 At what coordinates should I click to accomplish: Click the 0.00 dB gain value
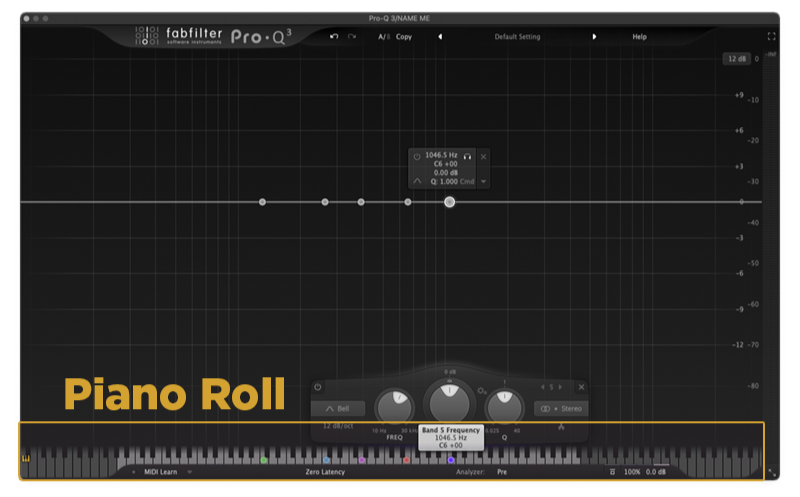[x=445, y=172]
